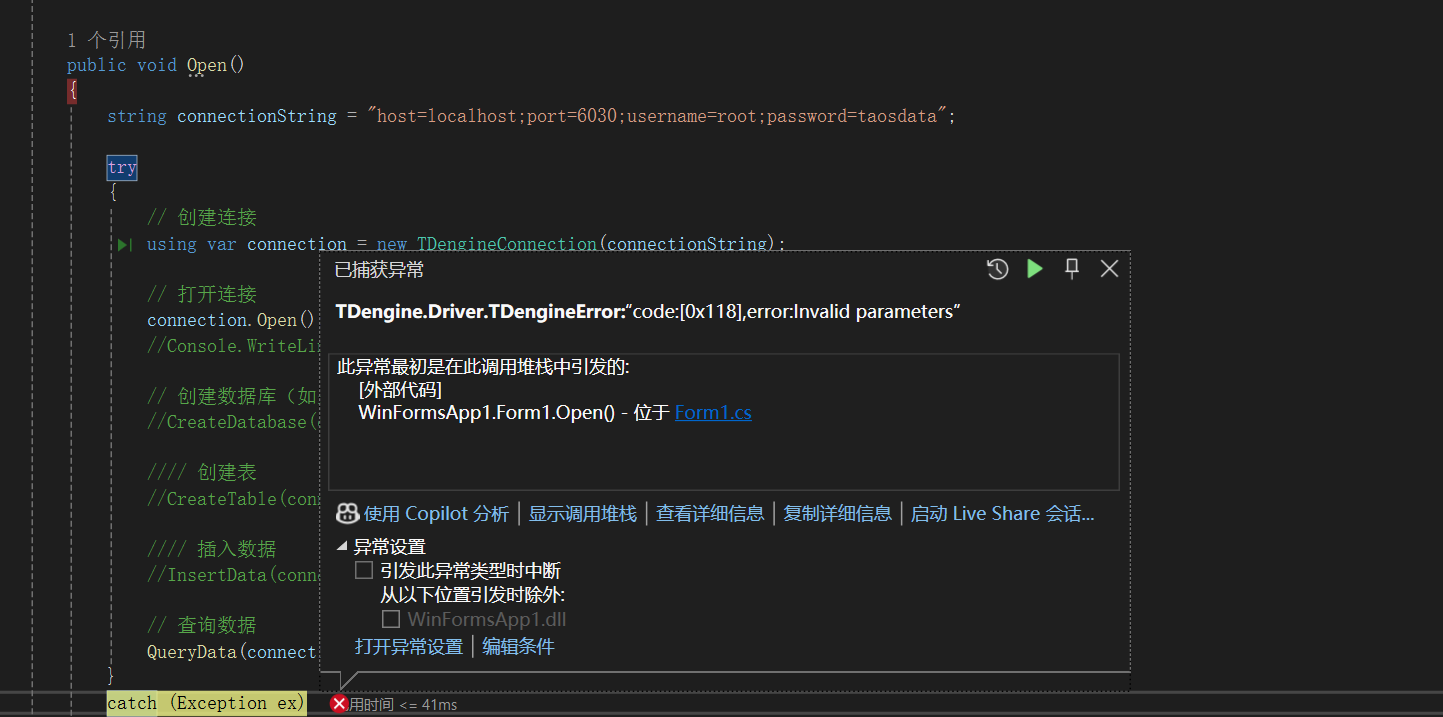This screenshot has height=717, width=1443.
Task: Click the exception history icon in popup
Action: coord(997,269)
